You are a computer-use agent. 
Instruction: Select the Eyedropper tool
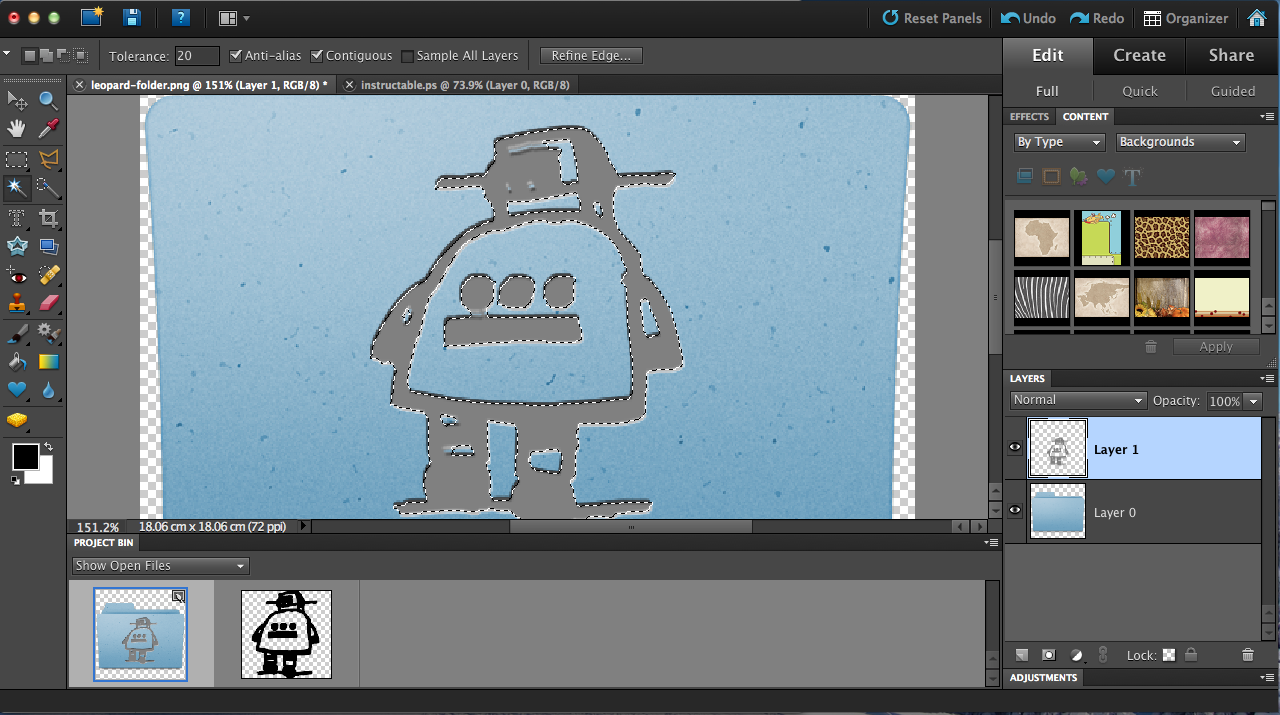48,128
